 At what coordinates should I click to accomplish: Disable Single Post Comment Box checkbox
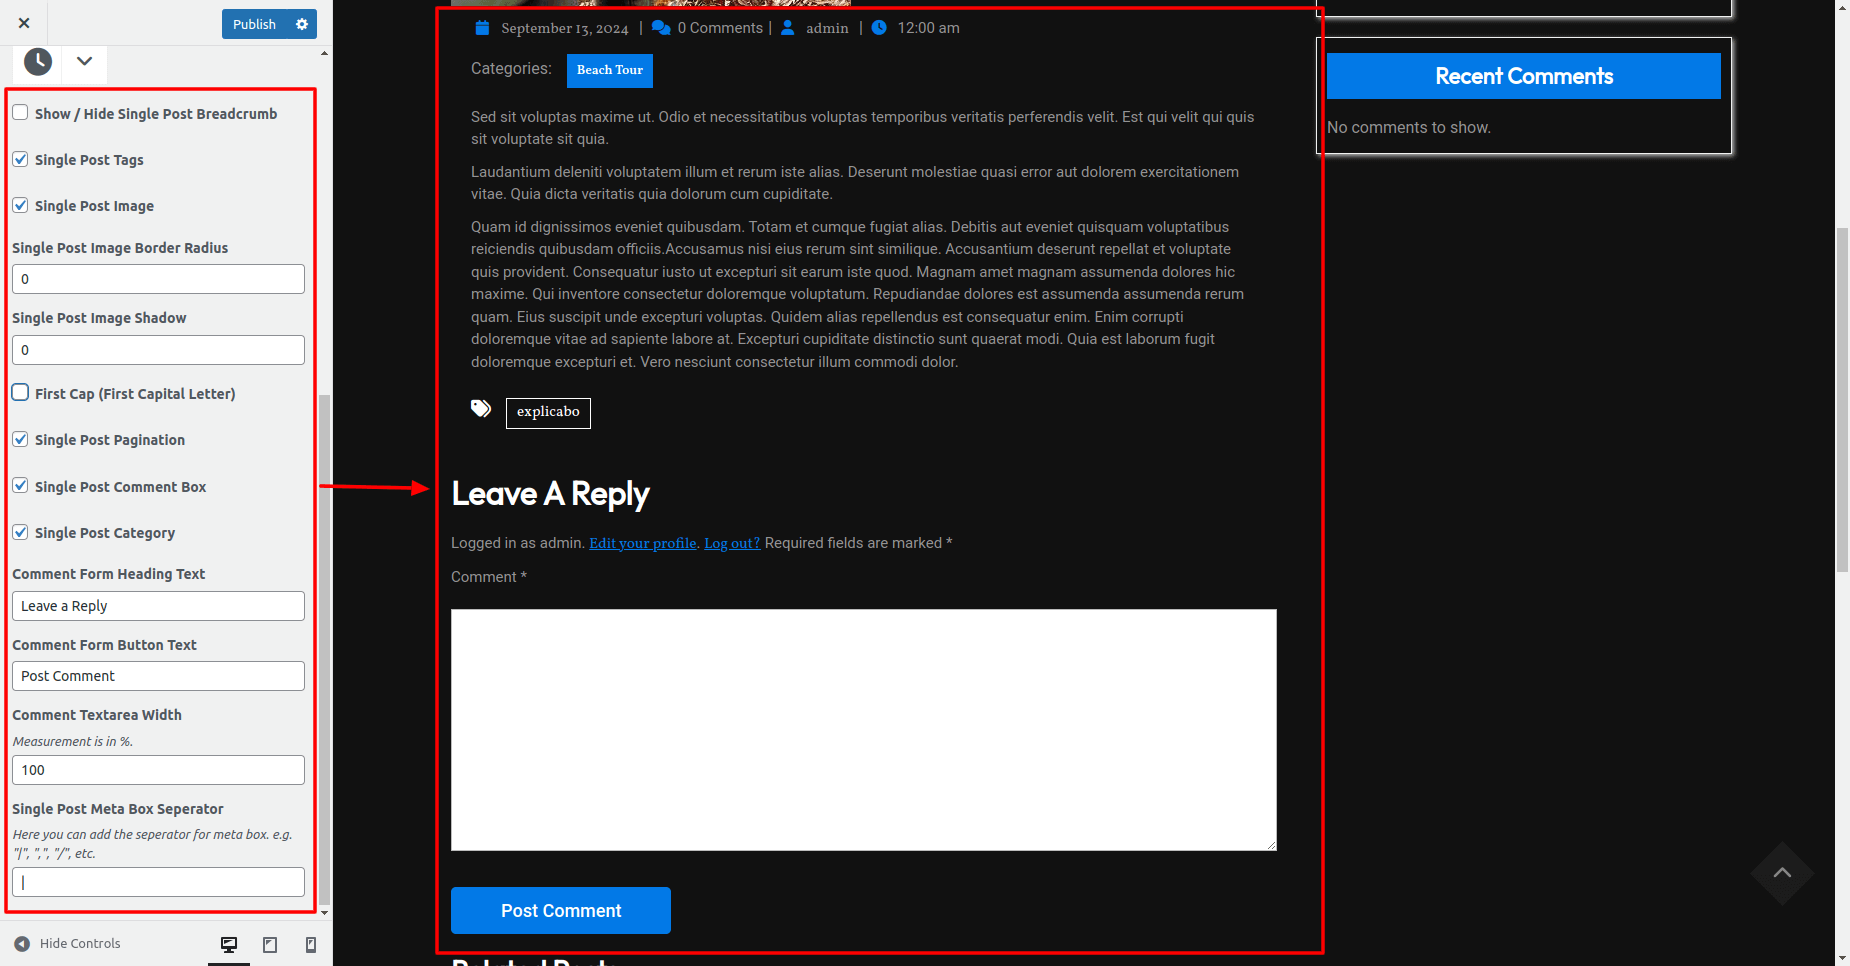point(20,486)
